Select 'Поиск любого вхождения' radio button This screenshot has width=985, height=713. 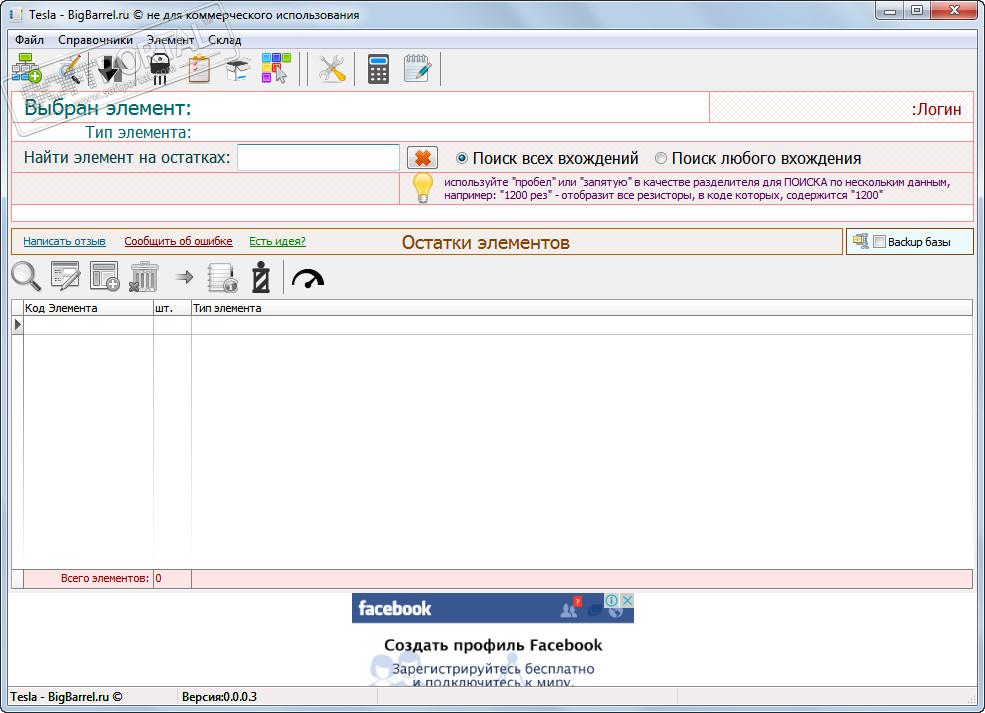(x=660, y=158)
